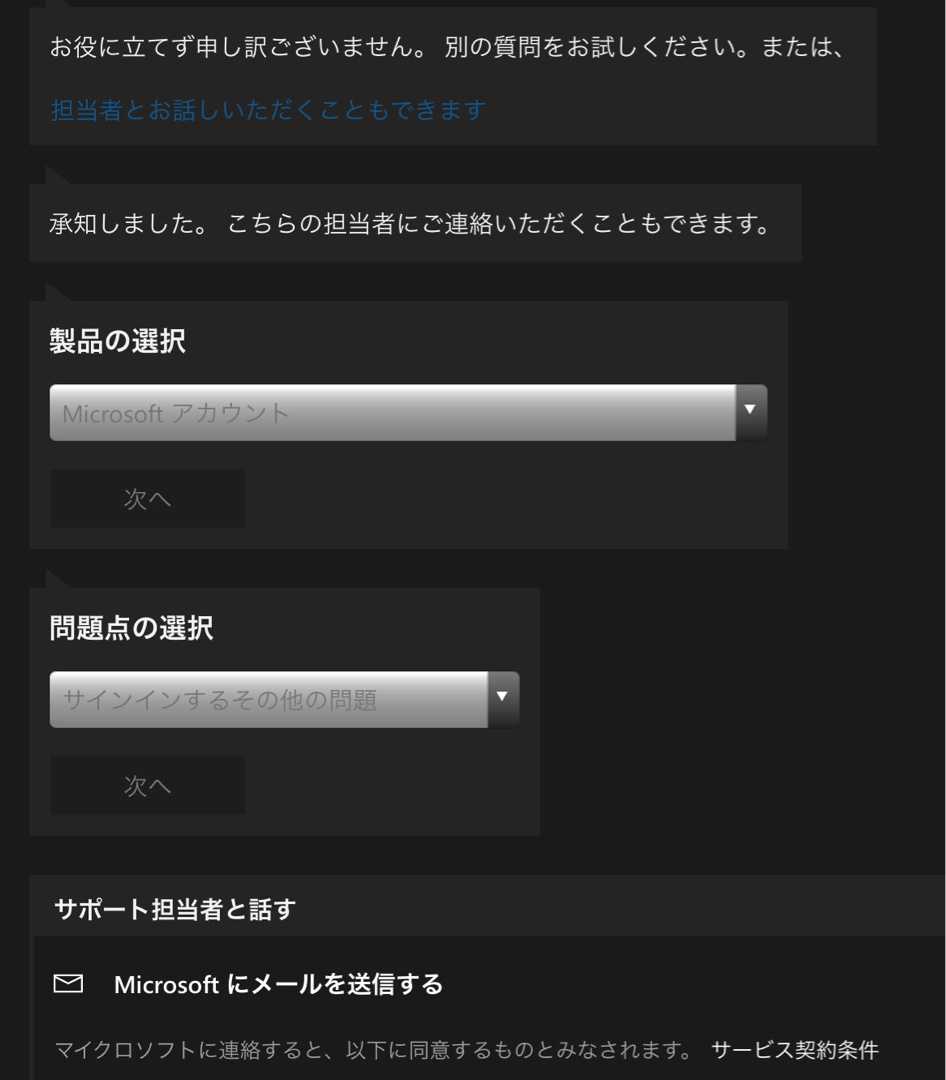
Task: Follow the 担当者とお話しいただくこともできます link
Action: click(268, 110)
